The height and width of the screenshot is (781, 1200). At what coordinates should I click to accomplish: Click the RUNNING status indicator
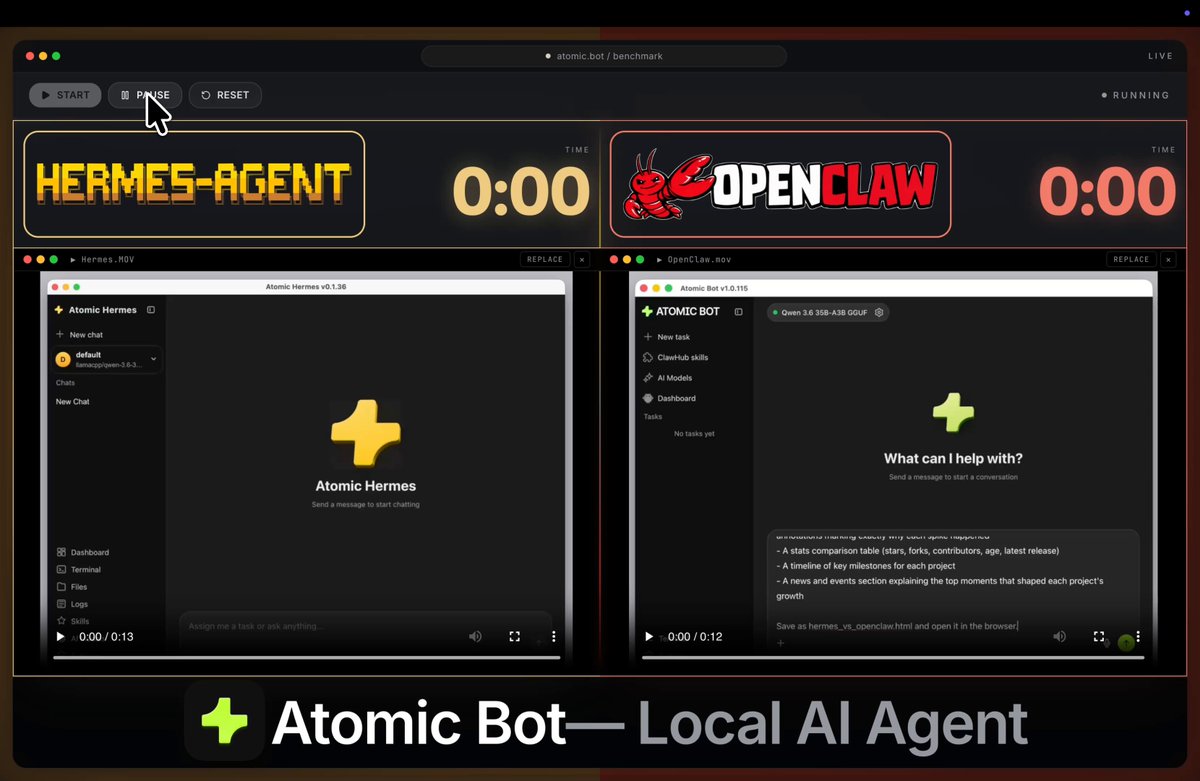click(x=1135, y=95)
